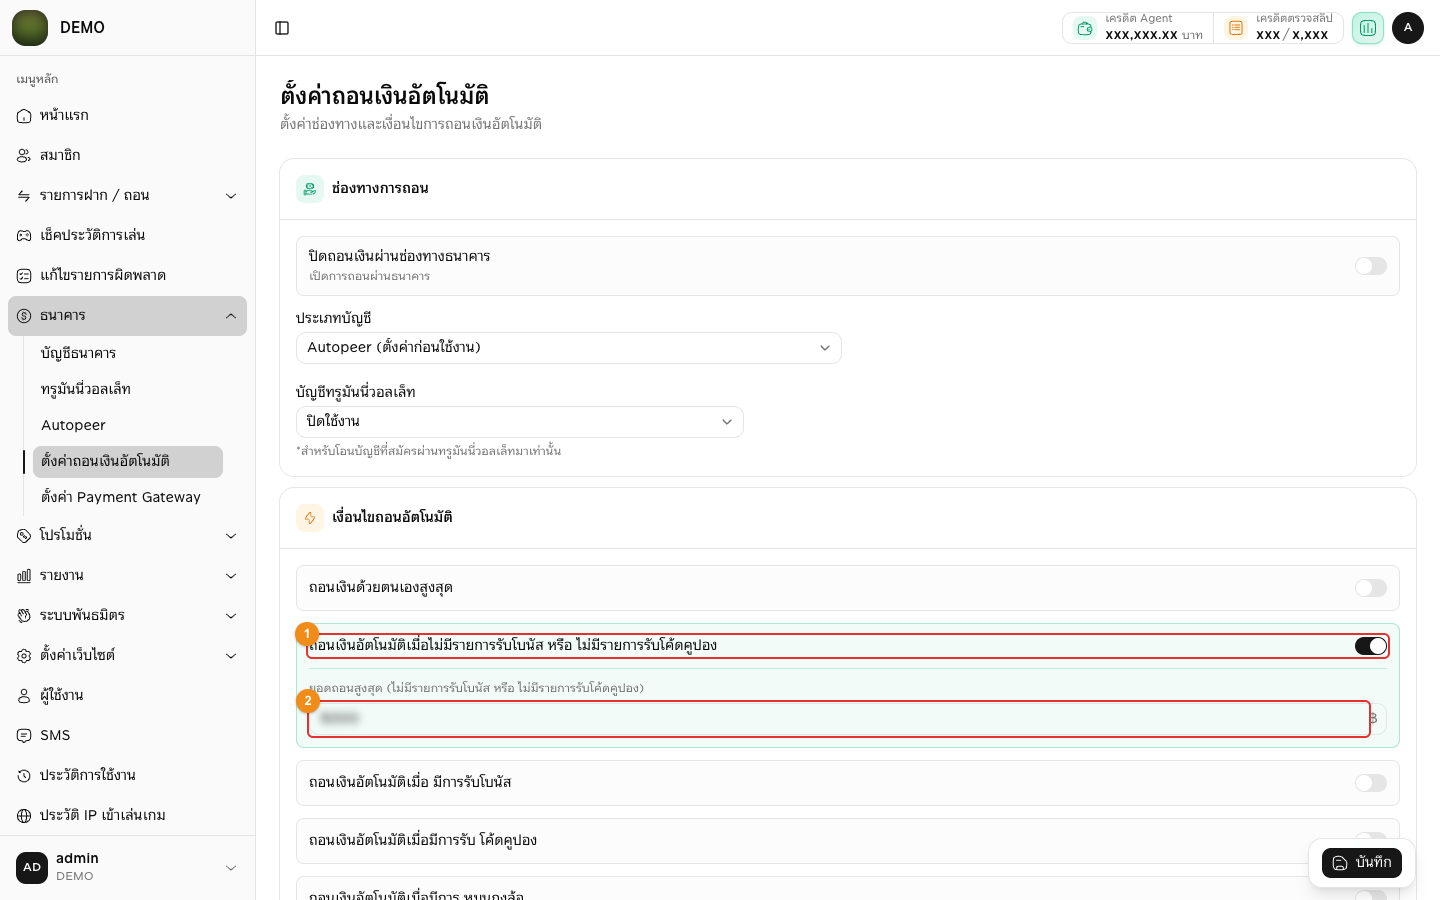Click the slip-check credit icon

[1236, 28]
